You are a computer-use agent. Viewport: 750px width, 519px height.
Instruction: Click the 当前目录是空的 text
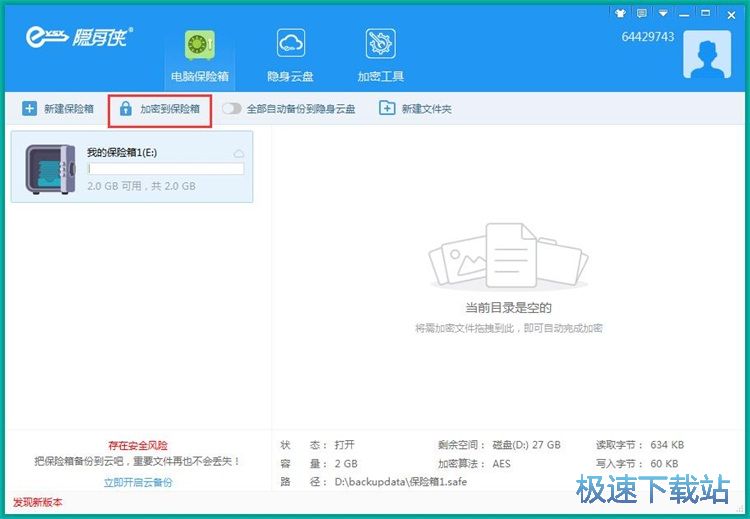click(508, 308)
